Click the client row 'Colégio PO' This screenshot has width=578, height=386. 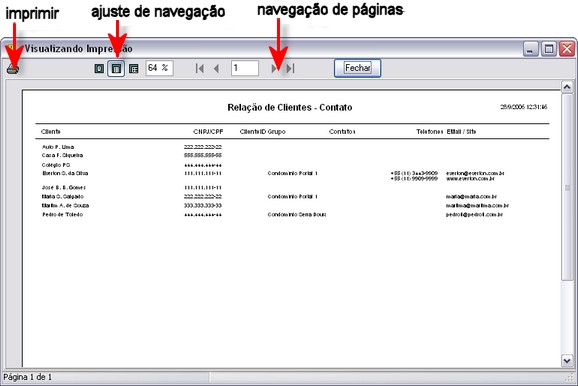click(x=56, y=165)
